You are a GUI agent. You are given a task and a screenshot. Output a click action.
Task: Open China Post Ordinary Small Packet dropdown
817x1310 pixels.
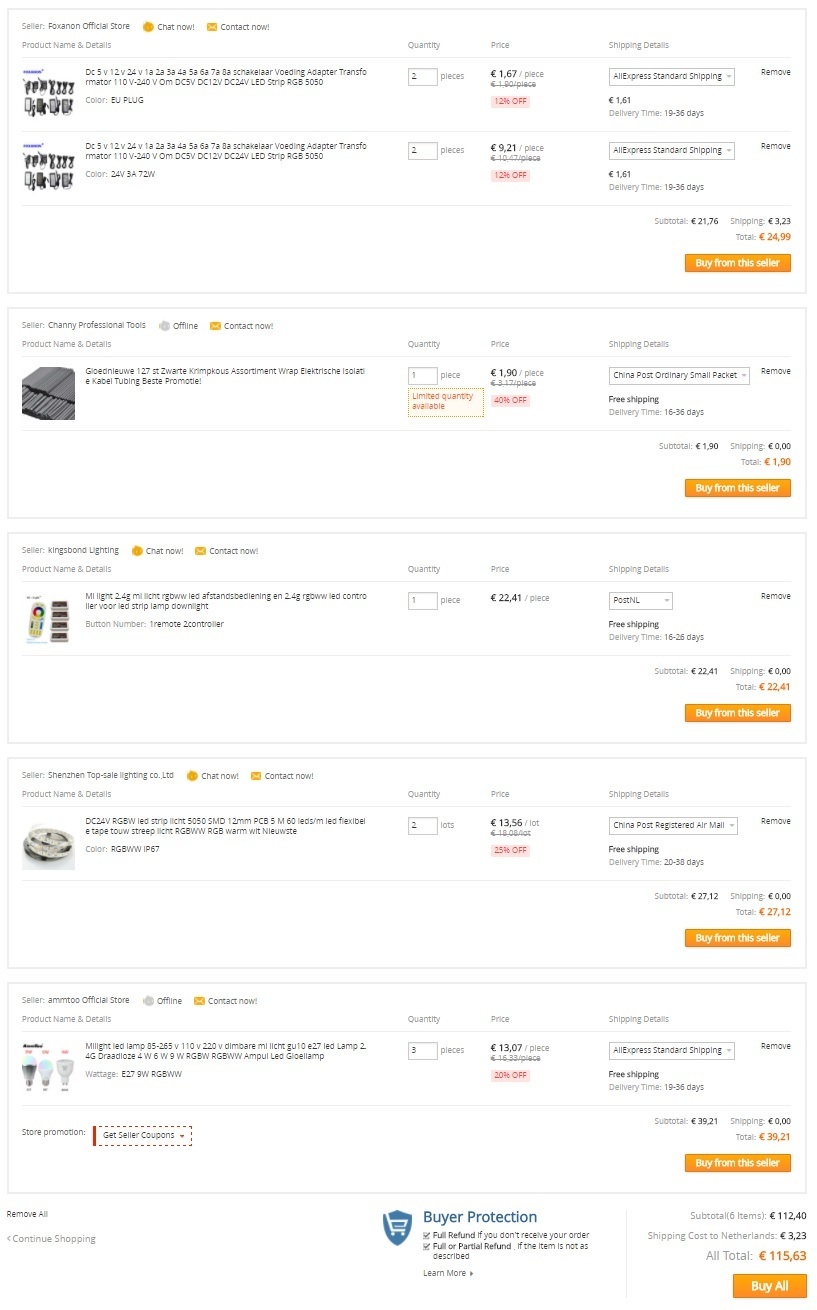(x=679, y=376)
